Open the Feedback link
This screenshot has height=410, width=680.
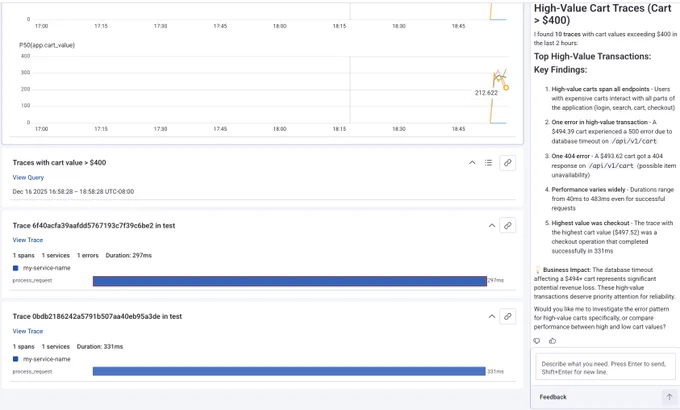[553, 397]
